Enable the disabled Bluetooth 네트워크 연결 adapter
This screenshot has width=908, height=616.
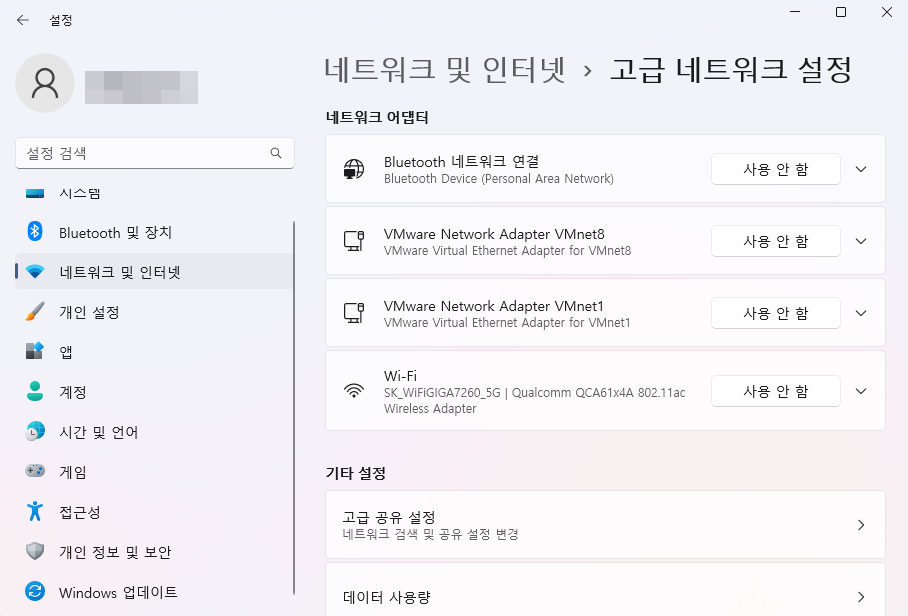click(x=775, y=168)
